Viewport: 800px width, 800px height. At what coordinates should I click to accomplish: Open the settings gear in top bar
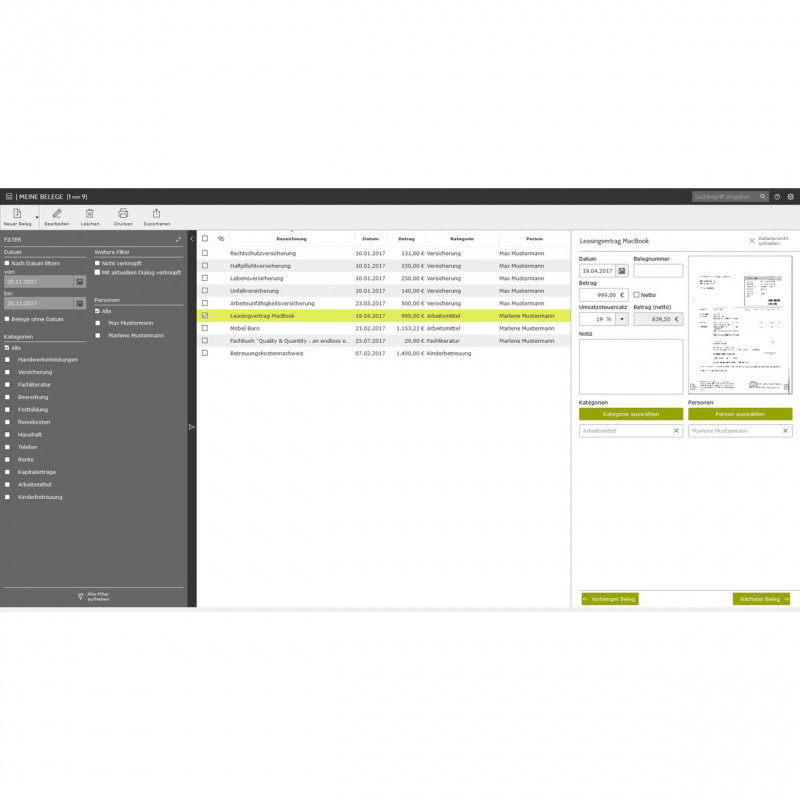point(790,197)
